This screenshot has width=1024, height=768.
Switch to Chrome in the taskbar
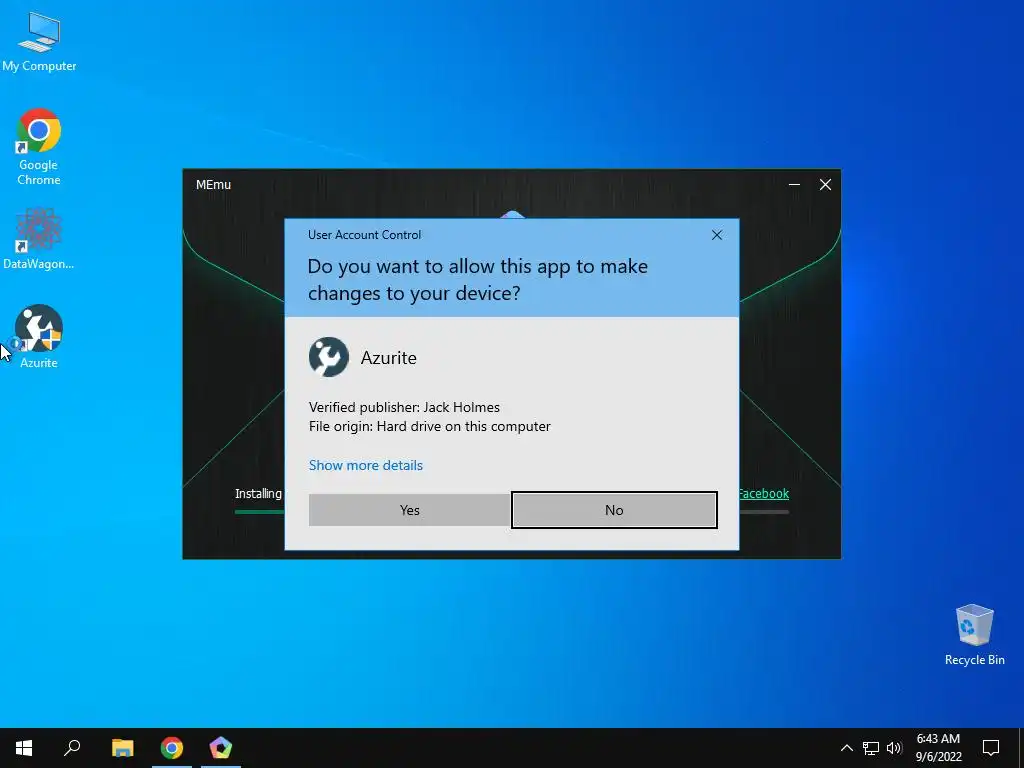172,748
